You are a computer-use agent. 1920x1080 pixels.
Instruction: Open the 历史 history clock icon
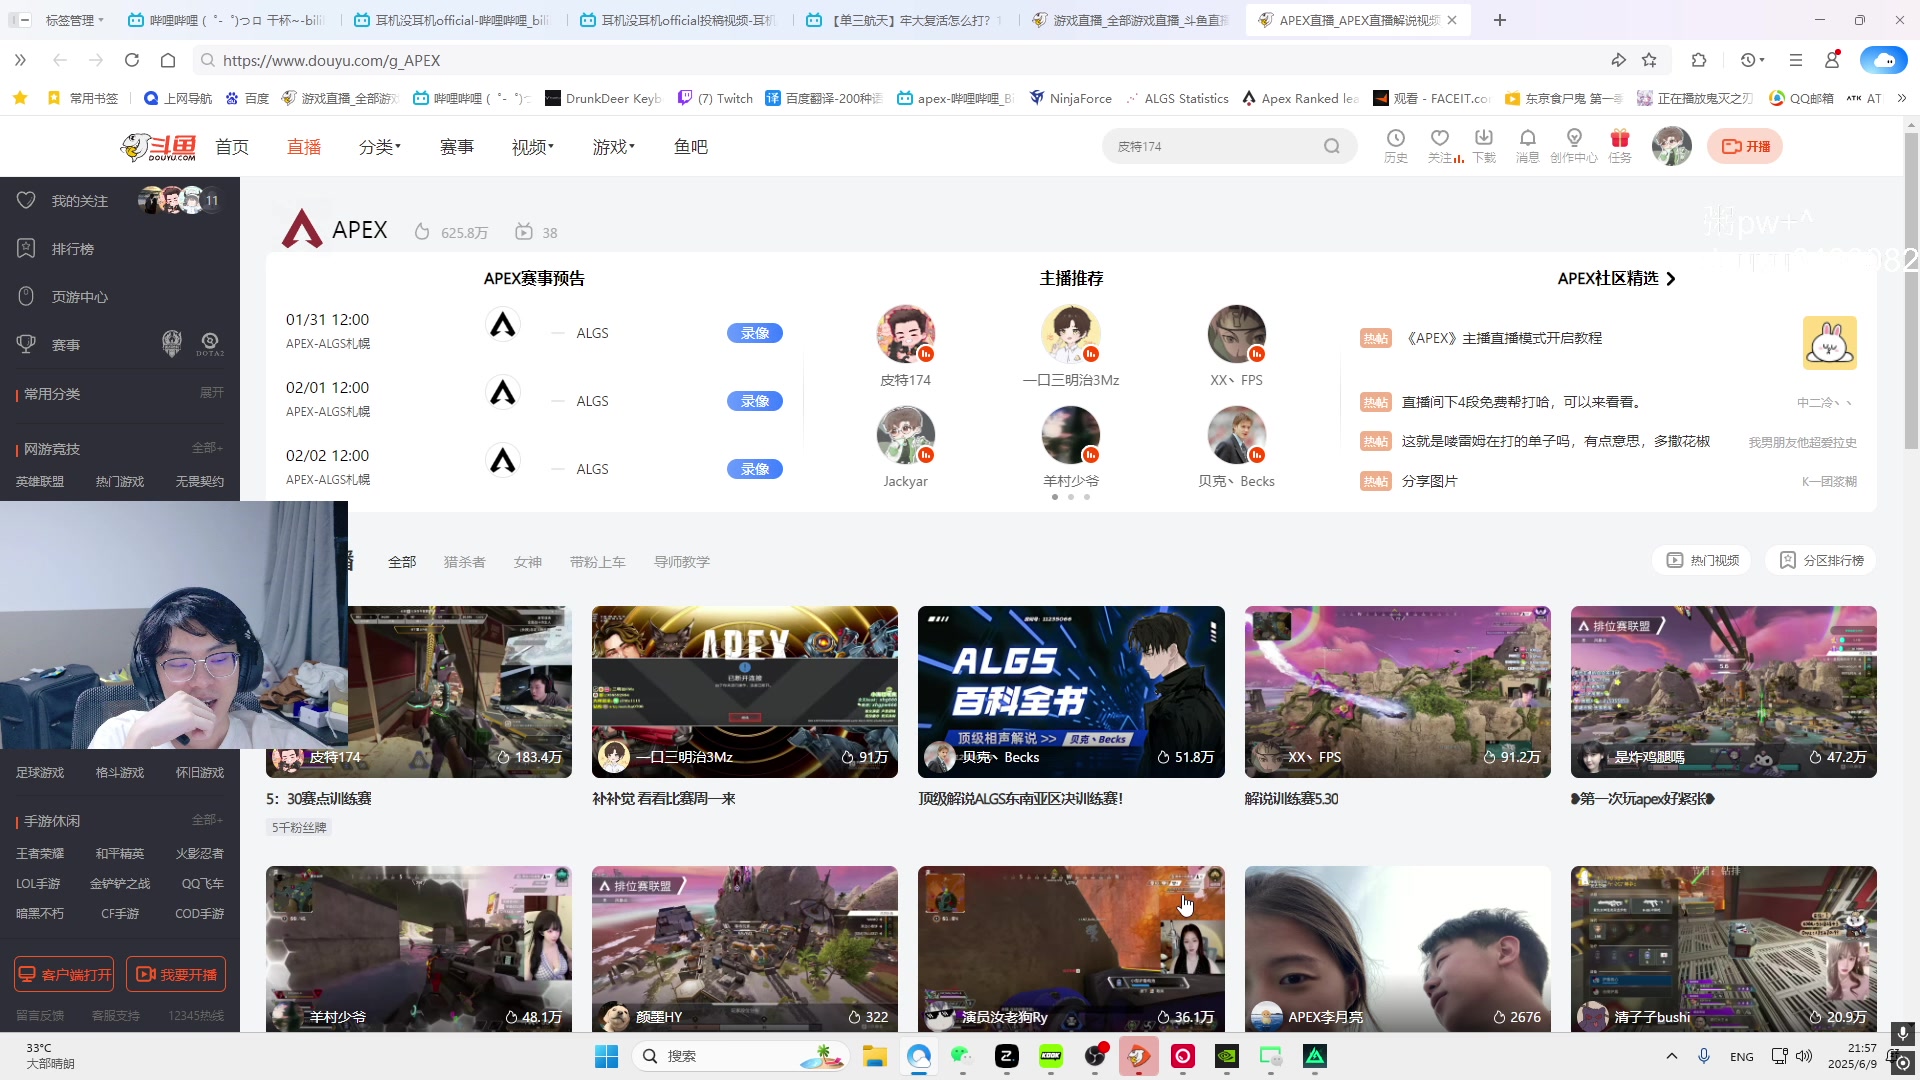pyautogui.click(x=1395, y=145)
